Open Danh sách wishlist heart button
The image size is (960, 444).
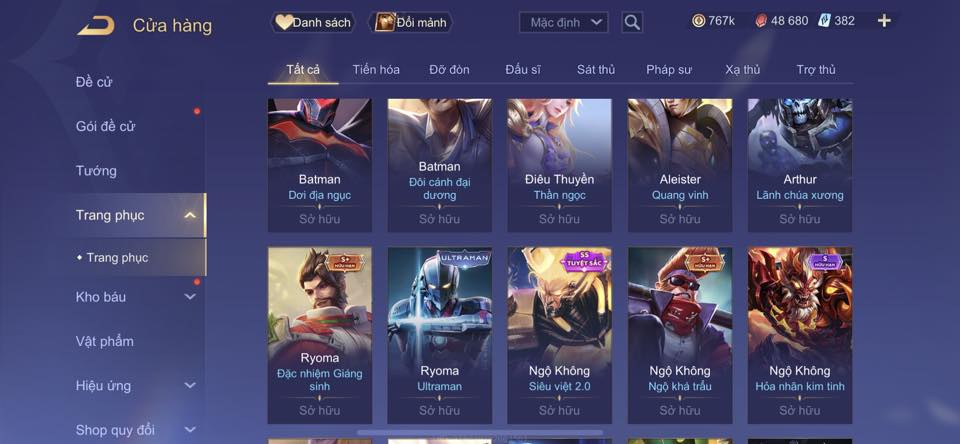[313, 23]
